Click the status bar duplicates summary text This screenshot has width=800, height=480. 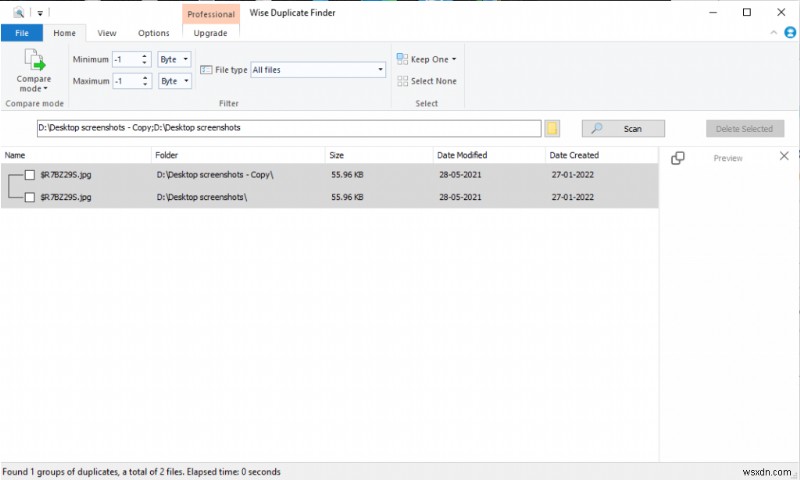coord(141,472)
